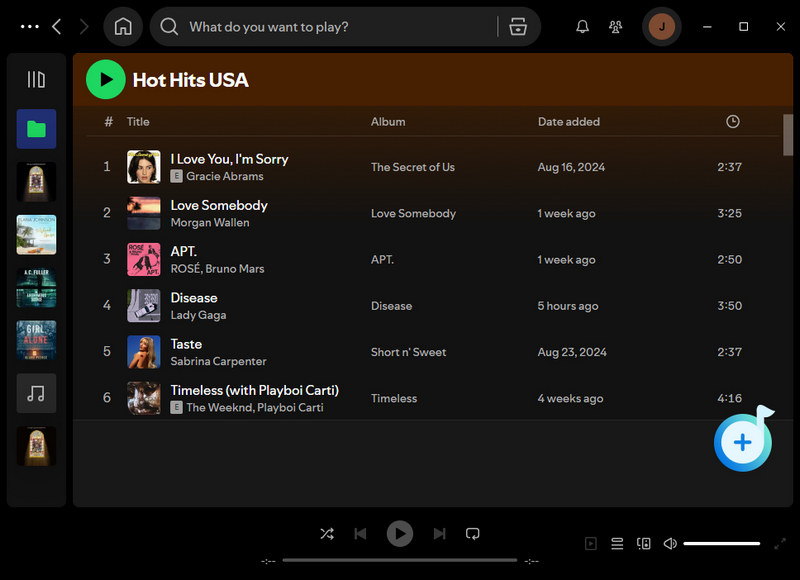The image size is (800, 580).
Task: Click the Disease cover art
Action: point(143,306)
